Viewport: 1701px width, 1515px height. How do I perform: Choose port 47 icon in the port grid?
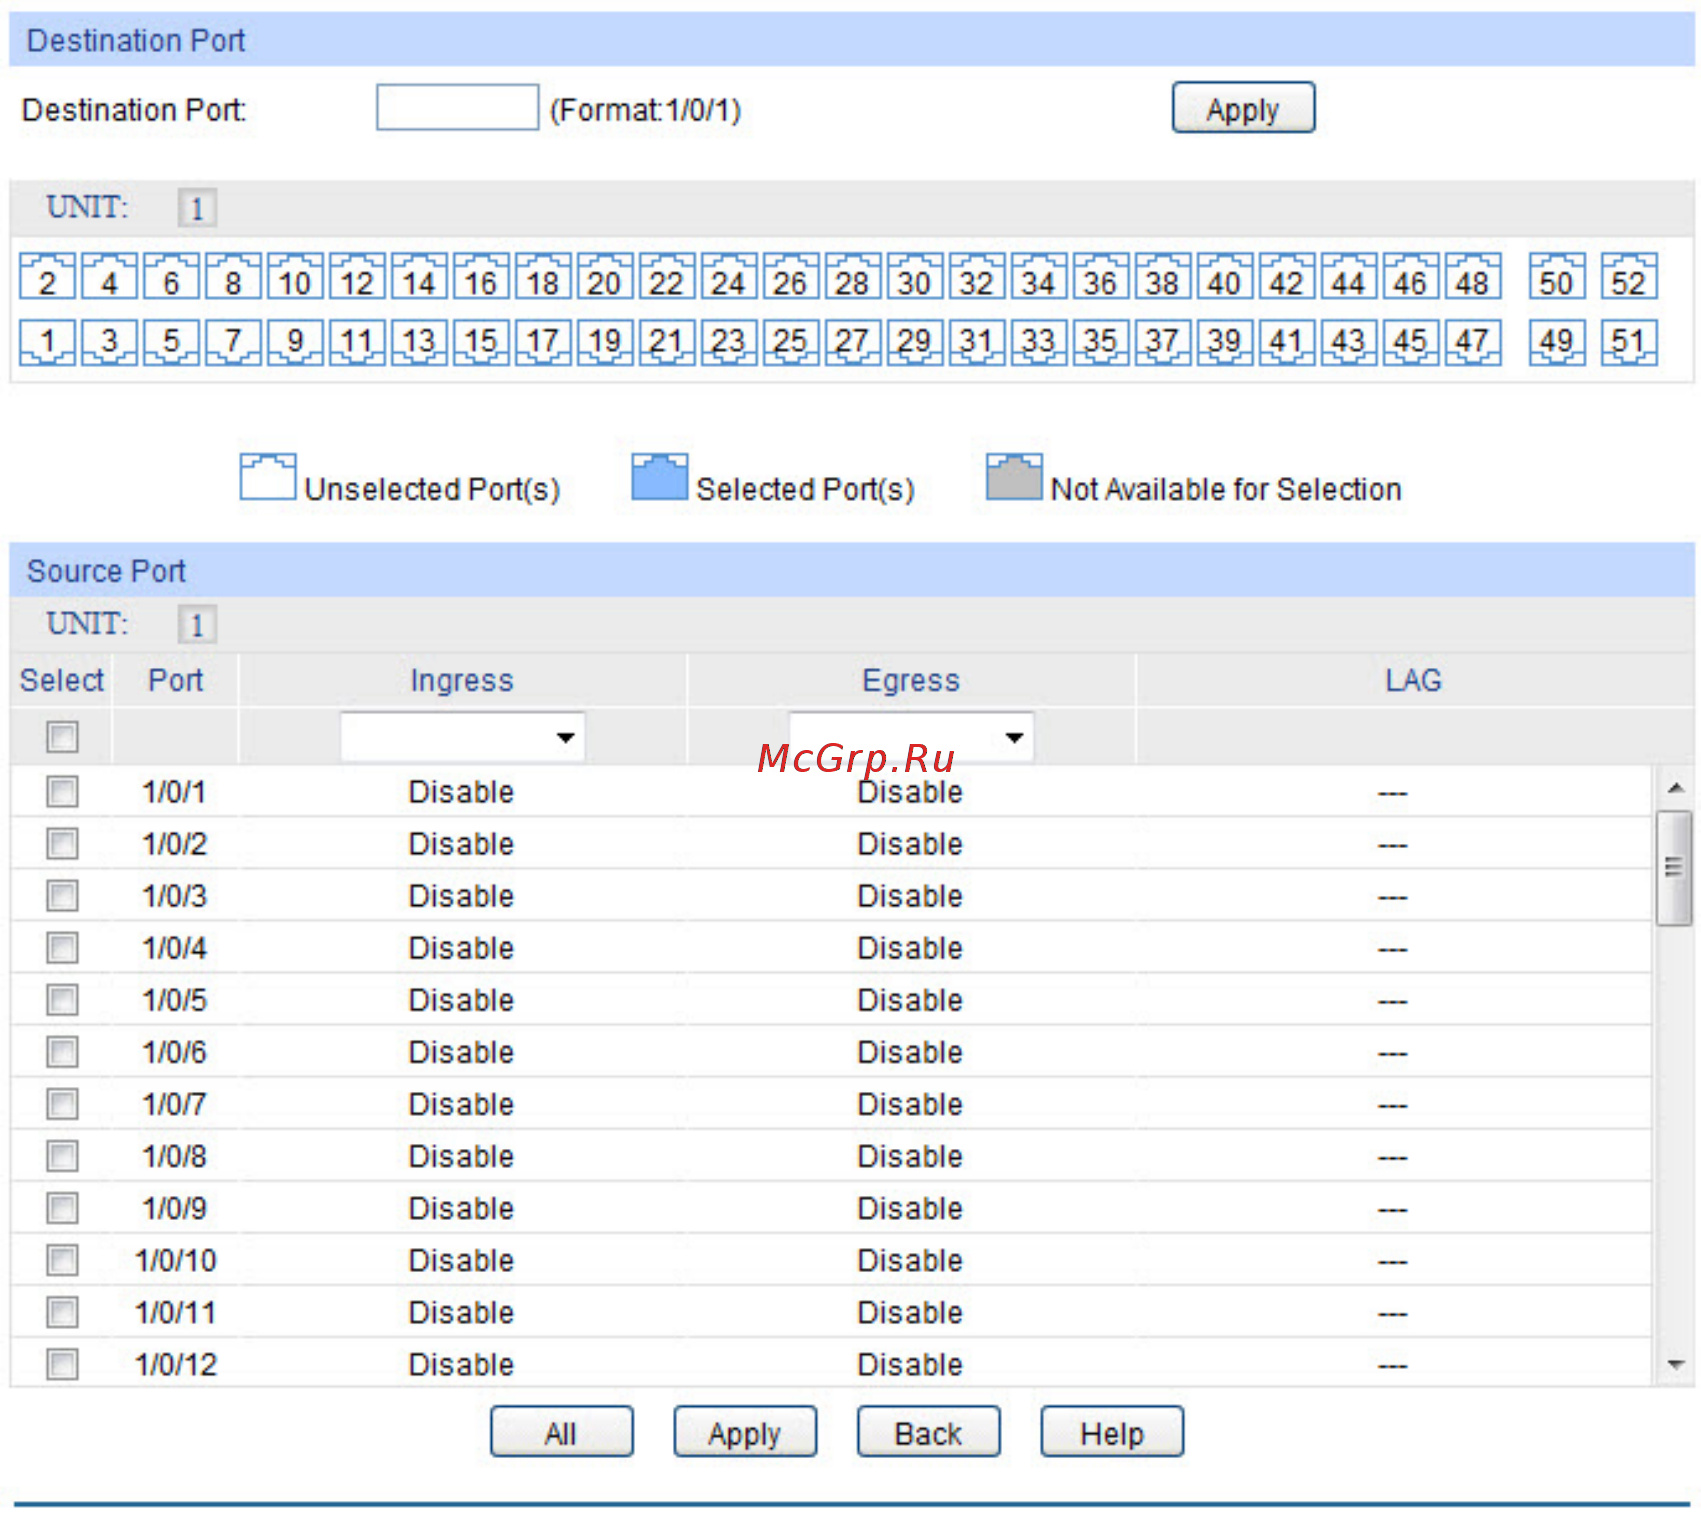1473,342
